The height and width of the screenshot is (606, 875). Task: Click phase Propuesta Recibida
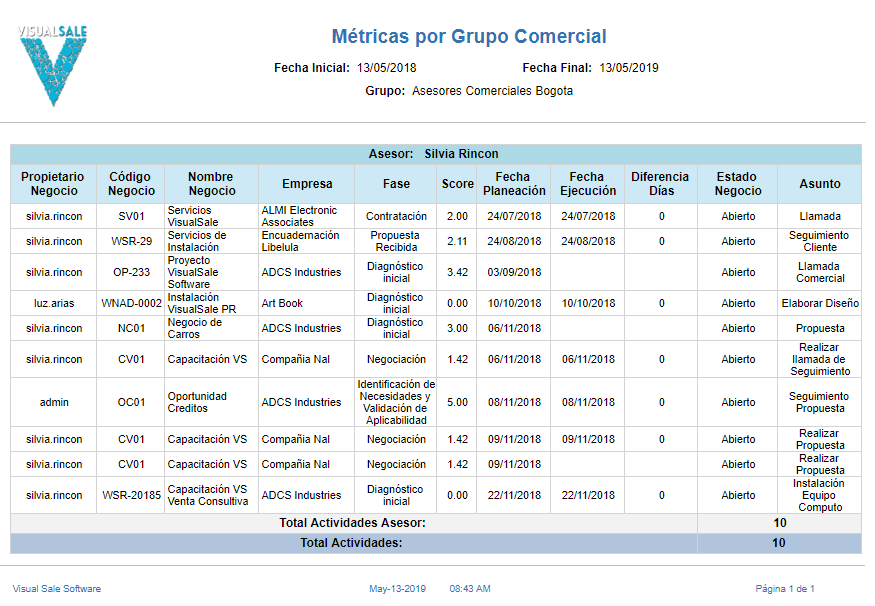[x=396, y=242]
